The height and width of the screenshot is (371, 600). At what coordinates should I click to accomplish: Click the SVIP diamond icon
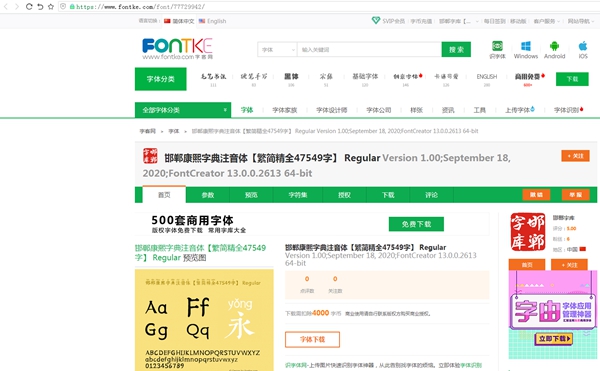pyautogui.click(x=376, y=21)
